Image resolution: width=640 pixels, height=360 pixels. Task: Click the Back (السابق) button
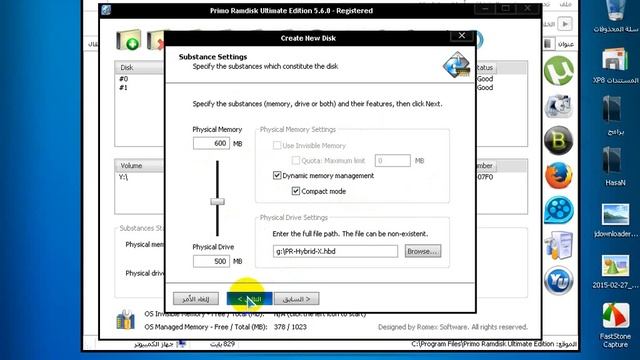point(297,299)
